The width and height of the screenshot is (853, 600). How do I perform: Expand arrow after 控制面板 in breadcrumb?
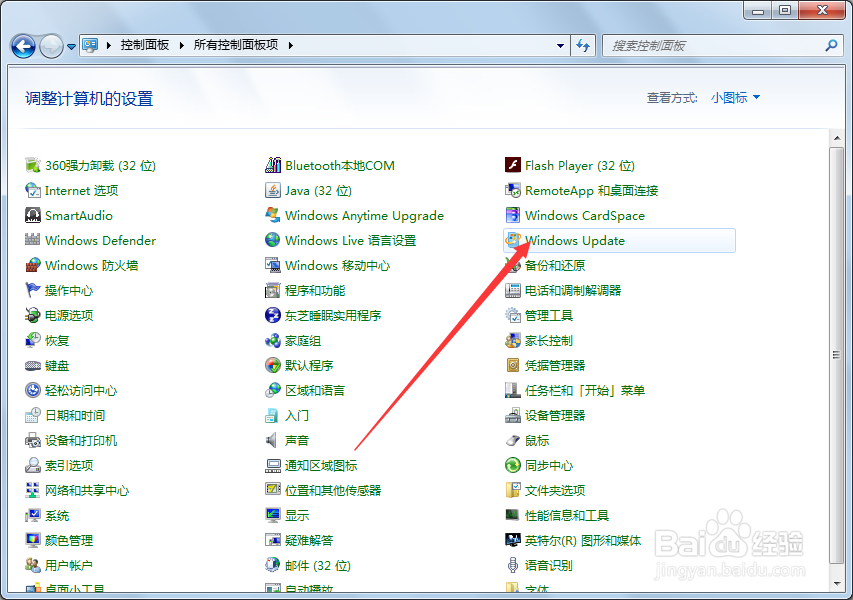coord(182,45)
